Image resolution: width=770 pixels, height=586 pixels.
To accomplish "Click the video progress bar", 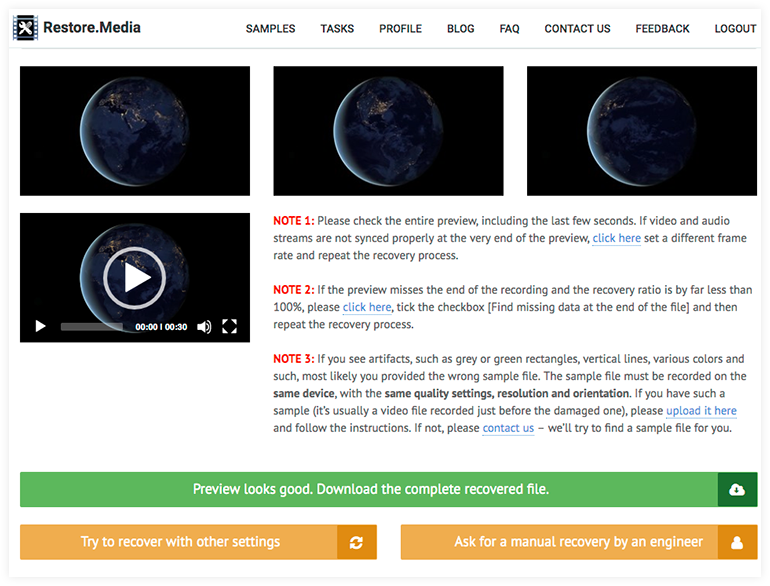I will coord(92,327).
